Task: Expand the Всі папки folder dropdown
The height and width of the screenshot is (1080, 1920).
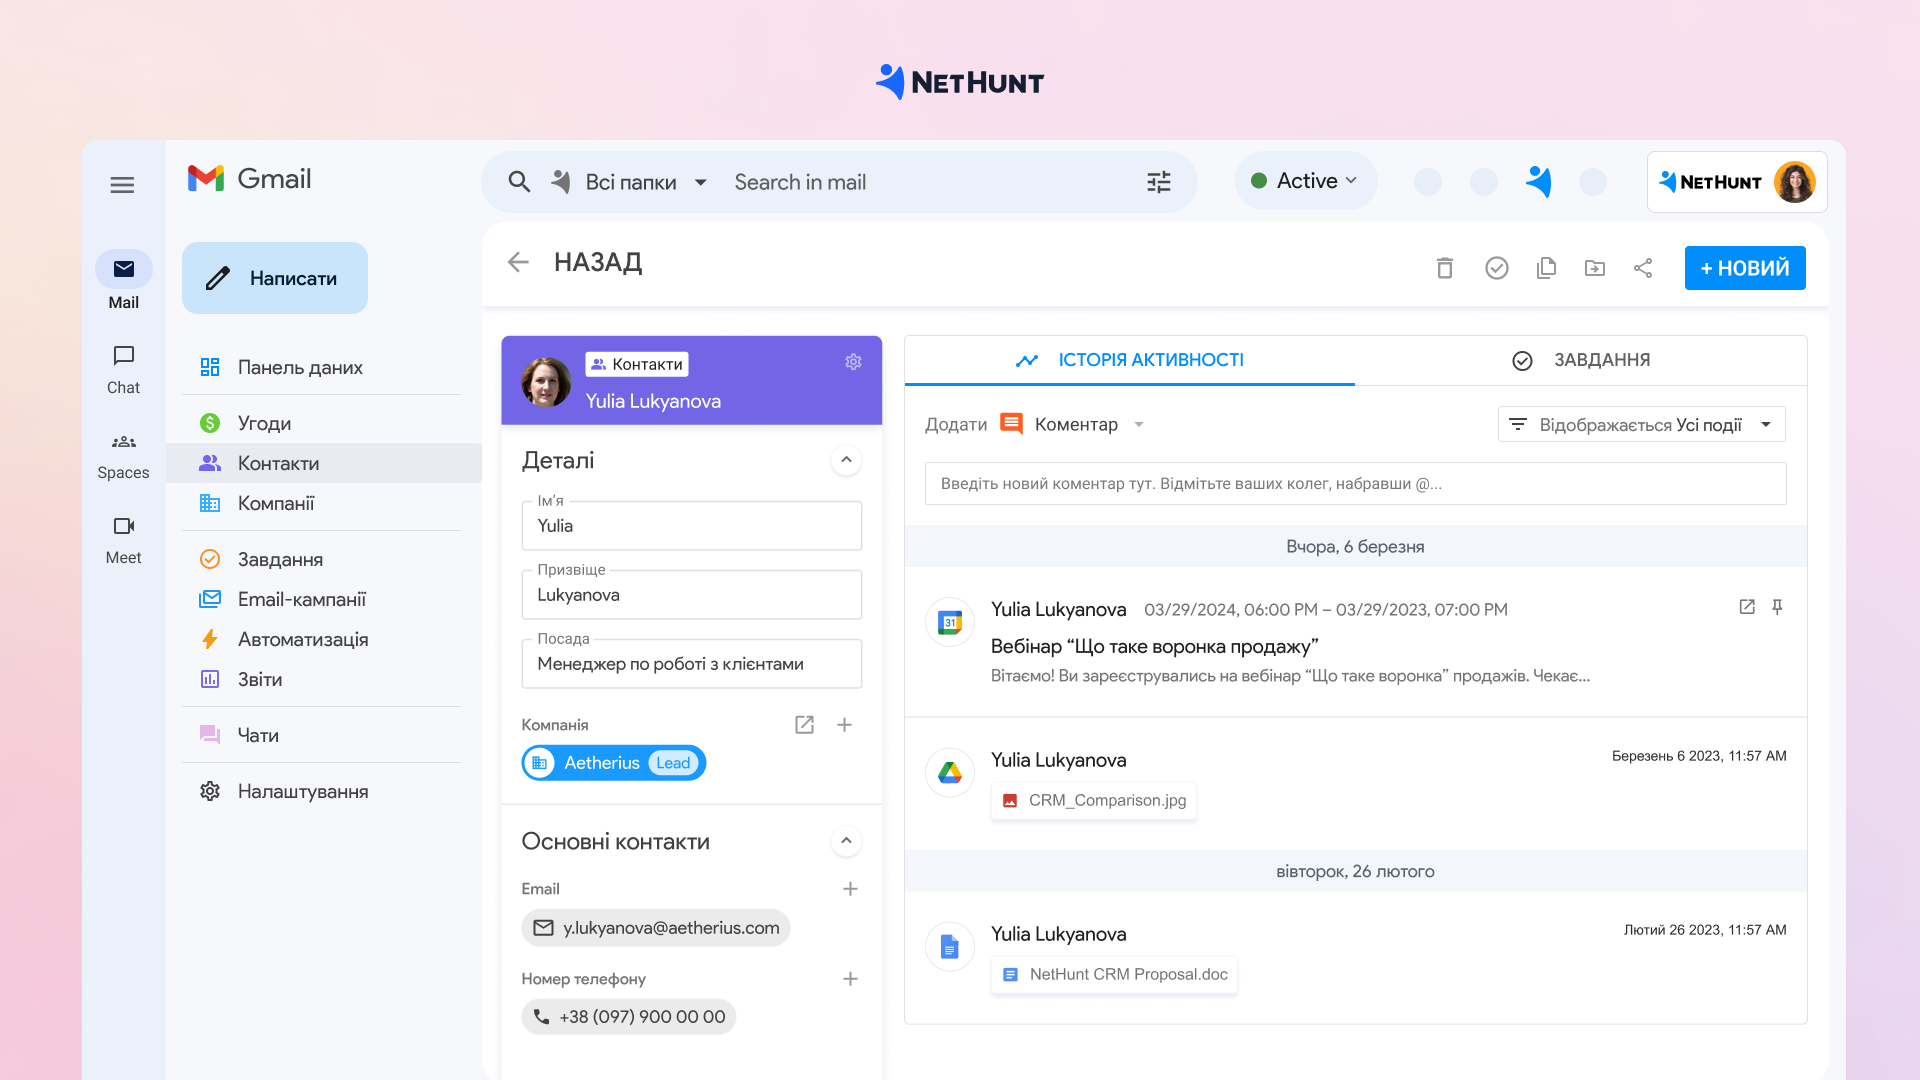Action: click(x=630, y=182)
